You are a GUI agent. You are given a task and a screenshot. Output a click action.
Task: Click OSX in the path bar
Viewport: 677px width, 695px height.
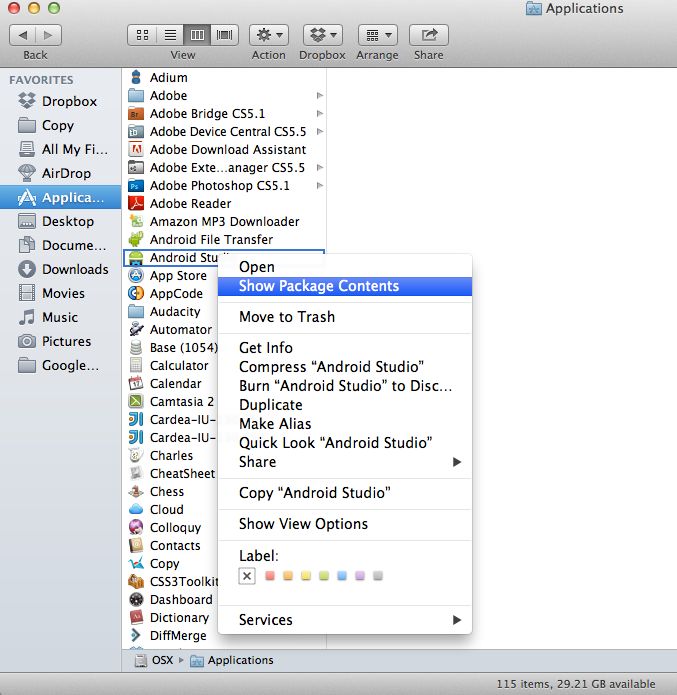click(x=154, y=660)
